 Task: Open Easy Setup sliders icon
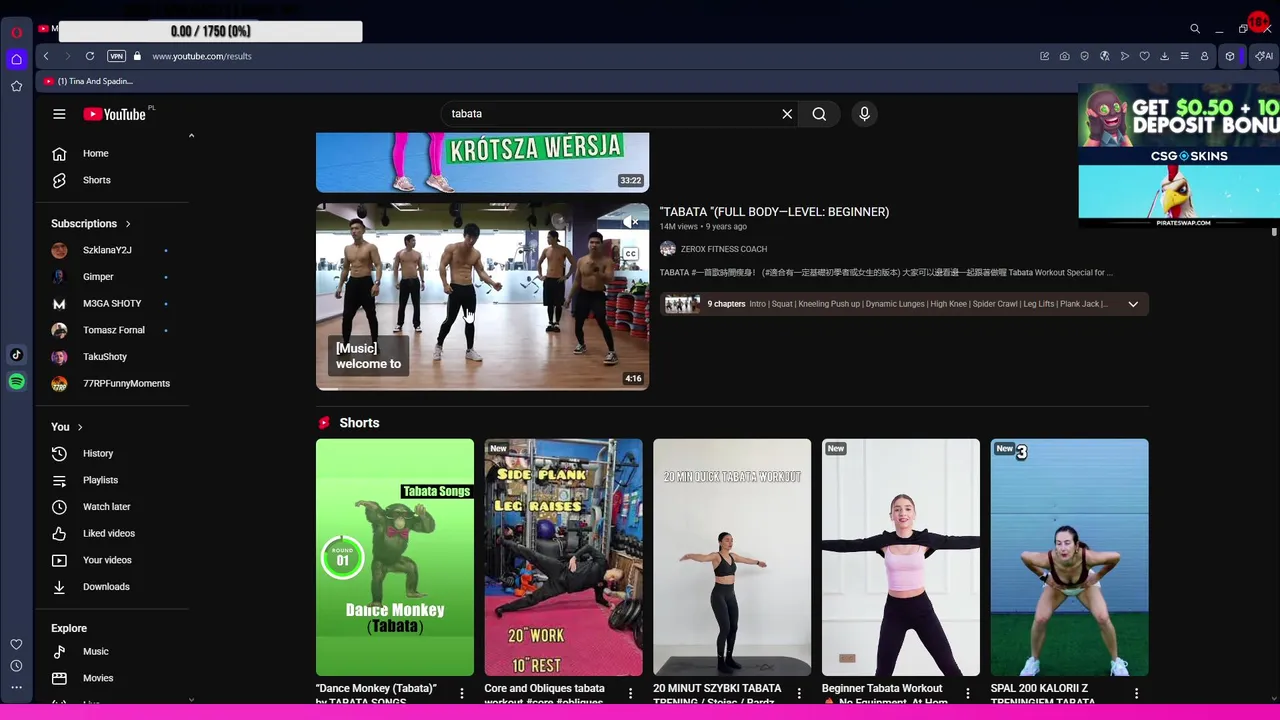tap(1184, 56)
